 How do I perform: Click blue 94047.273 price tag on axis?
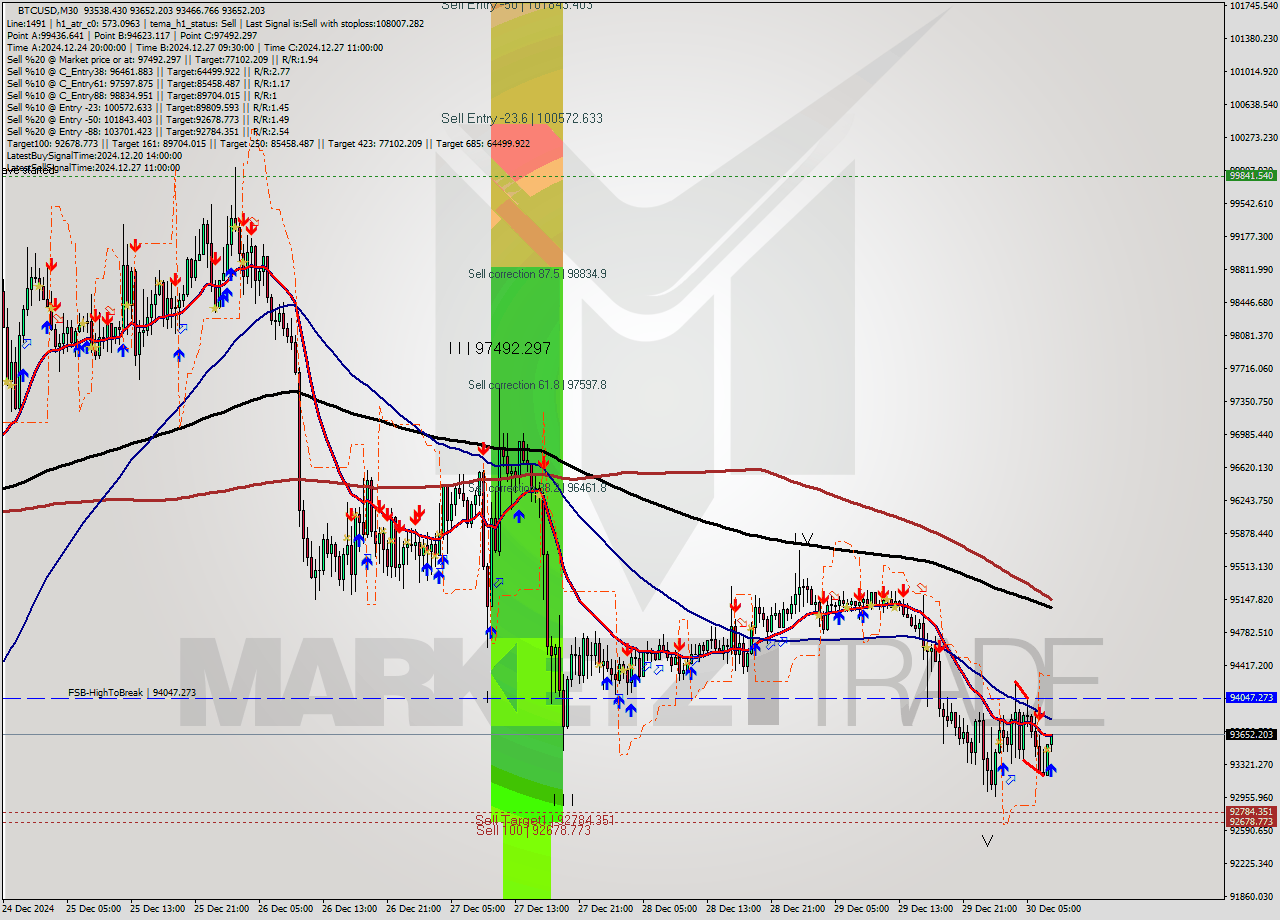pos(1251,698)
